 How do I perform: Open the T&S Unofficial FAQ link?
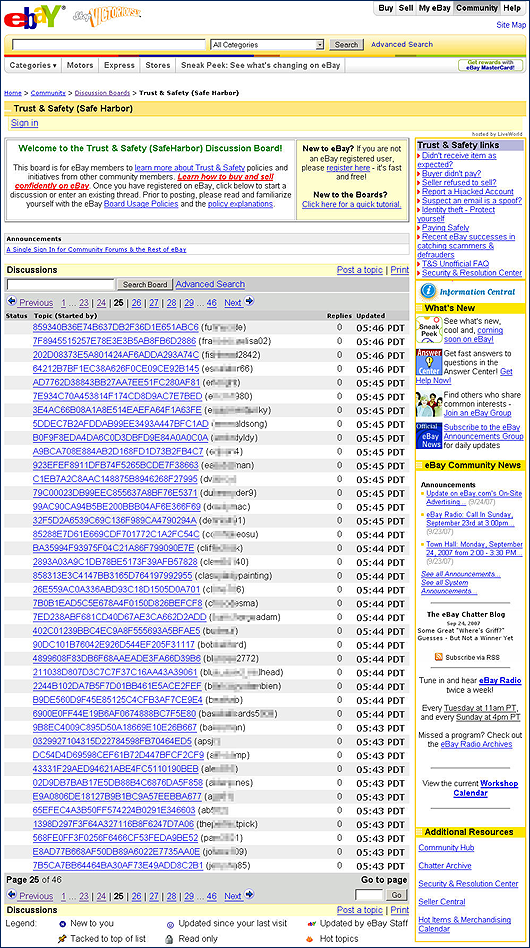tap(456, 264)
